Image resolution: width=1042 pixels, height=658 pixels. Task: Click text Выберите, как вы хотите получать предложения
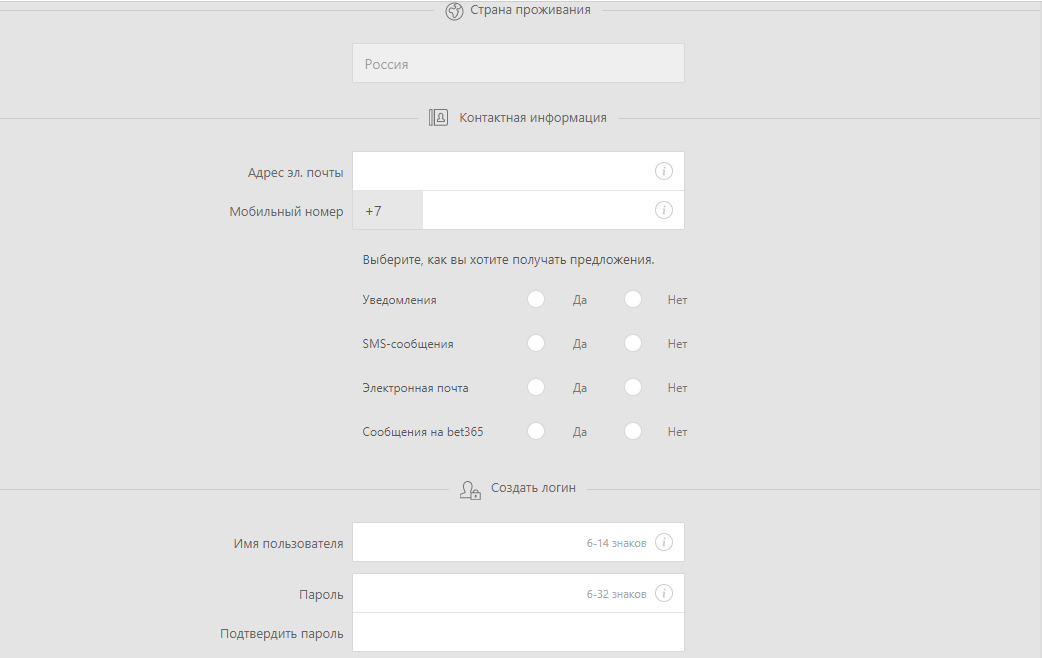point(508,260)
